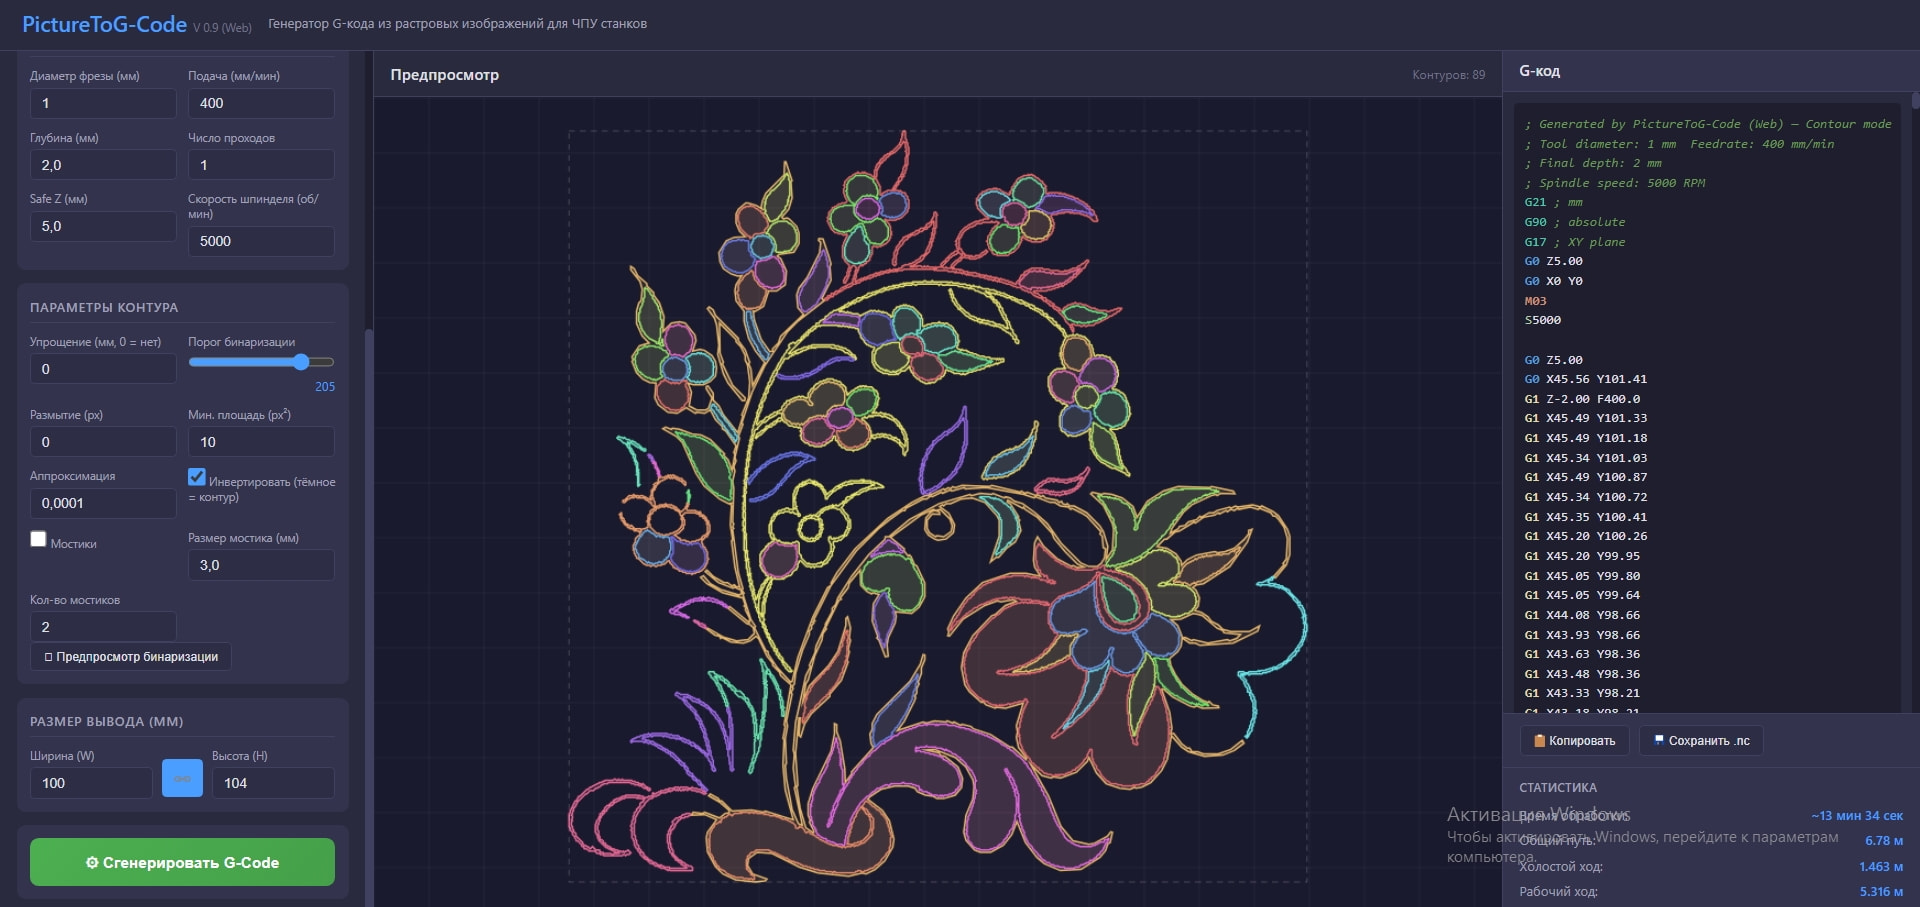
Task: Click the Мин. площадь field
Action: point(261,442)
